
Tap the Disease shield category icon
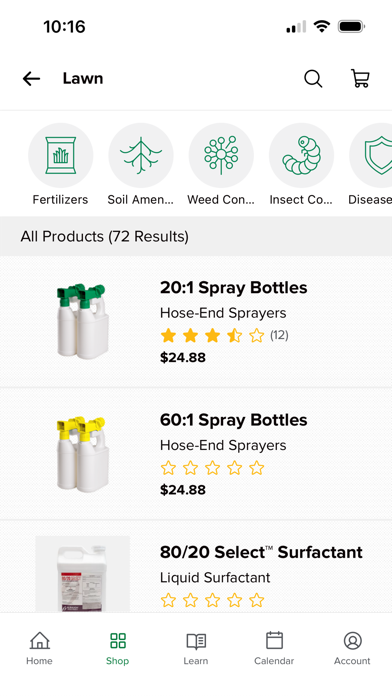point(371,155)
